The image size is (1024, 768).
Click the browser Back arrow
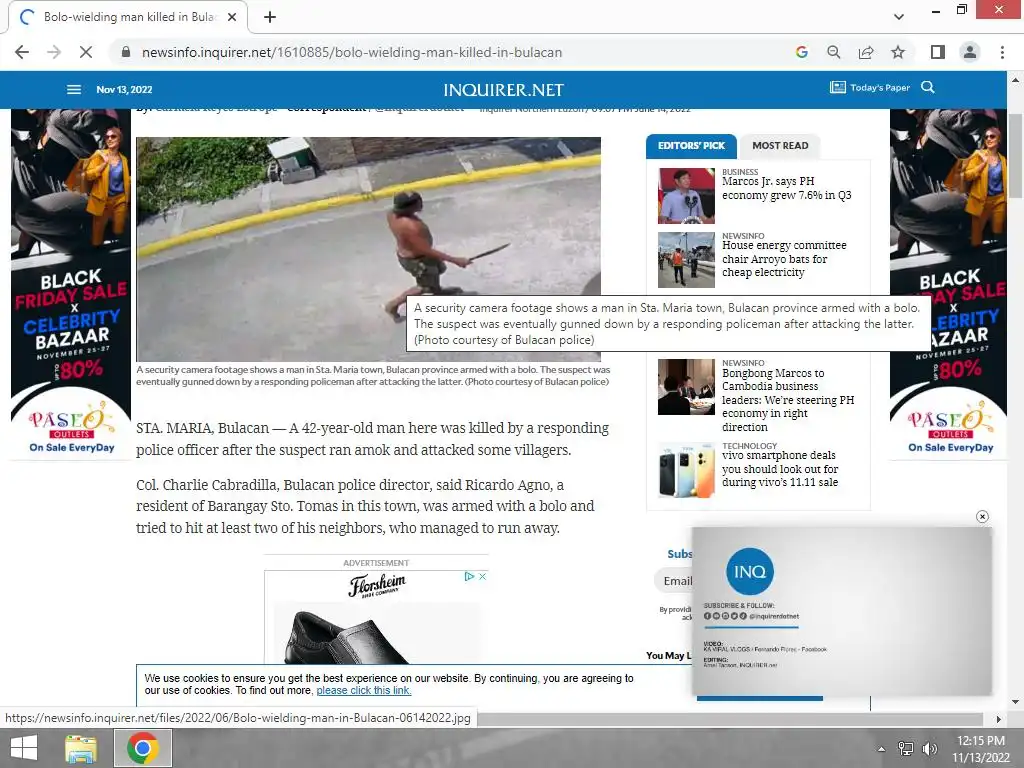click(22, 52)
